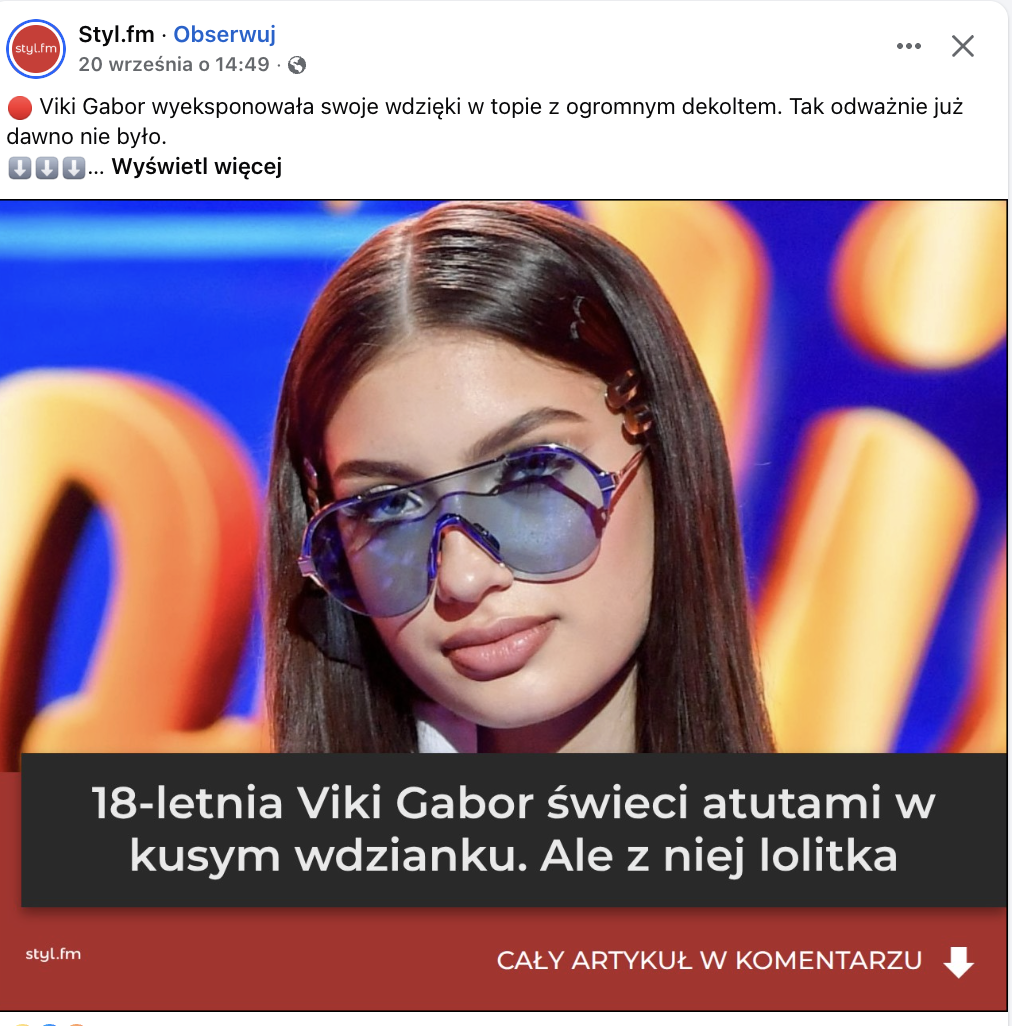Open the Styl.fm page name link

(116, 34)
